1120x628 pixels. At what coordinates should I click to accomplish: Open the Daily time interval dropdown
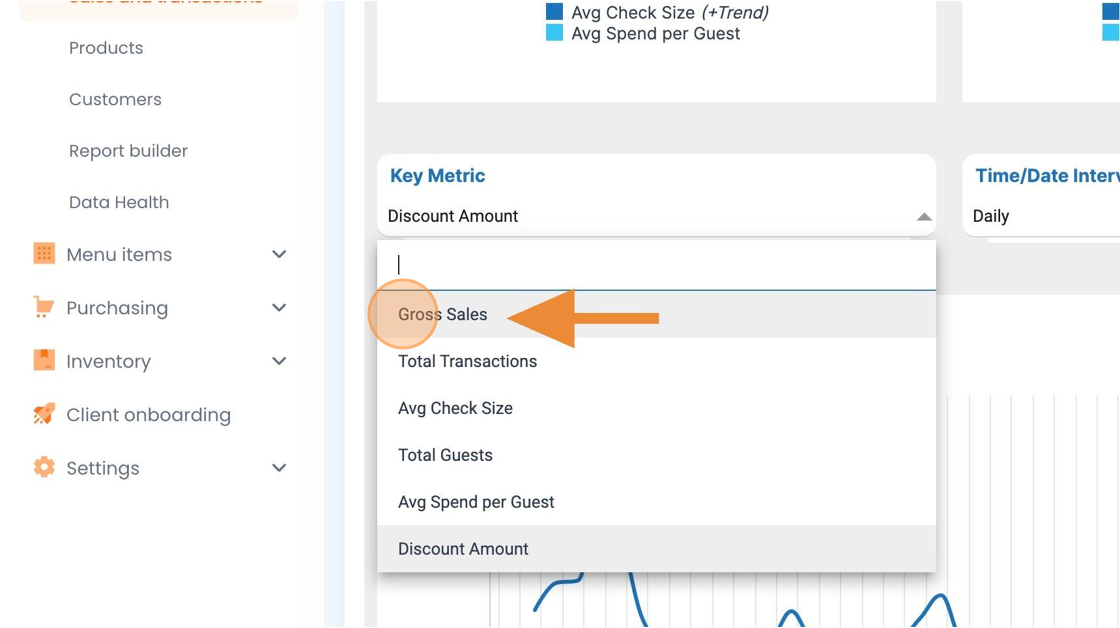point(1041,216)
